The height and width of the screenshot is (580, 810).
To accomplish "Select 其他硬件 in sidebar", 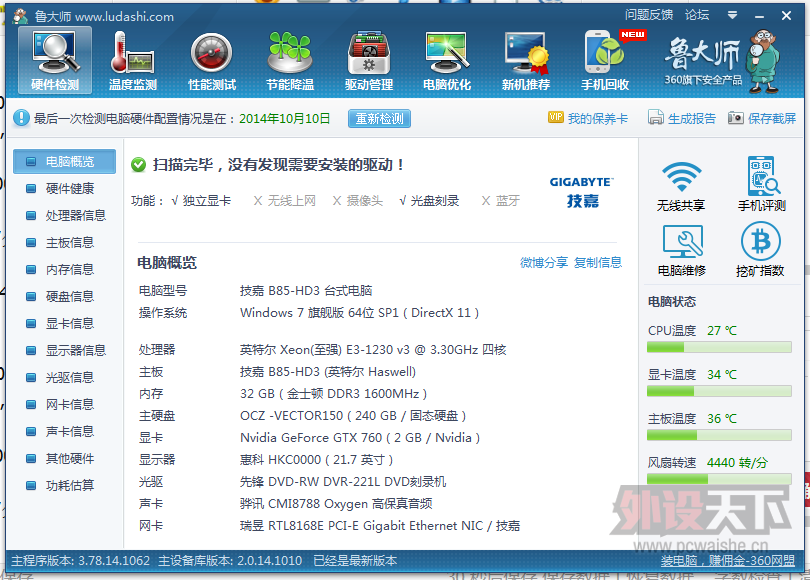I will (x=65, y=459).
